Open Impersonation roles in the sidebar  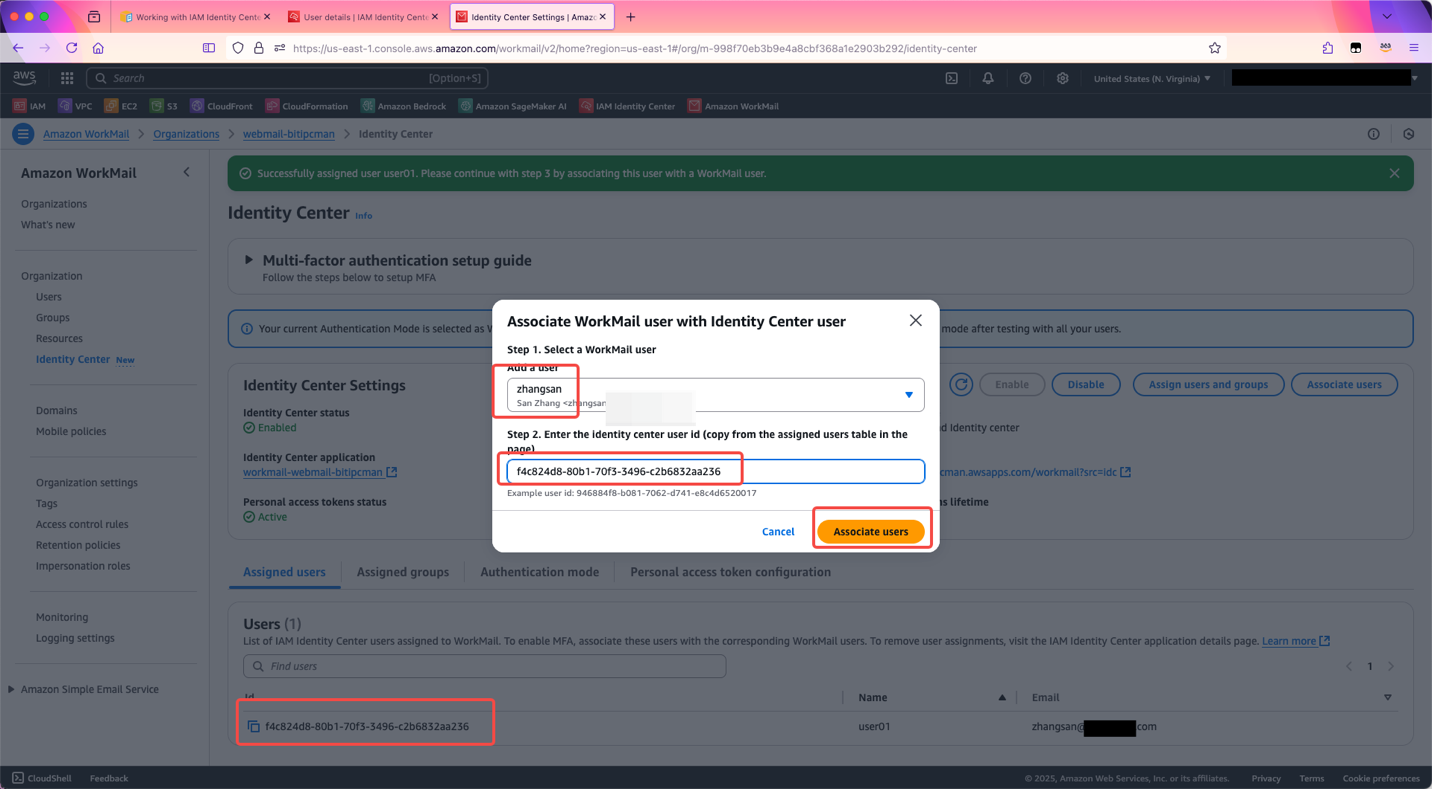tap(83, 566)
